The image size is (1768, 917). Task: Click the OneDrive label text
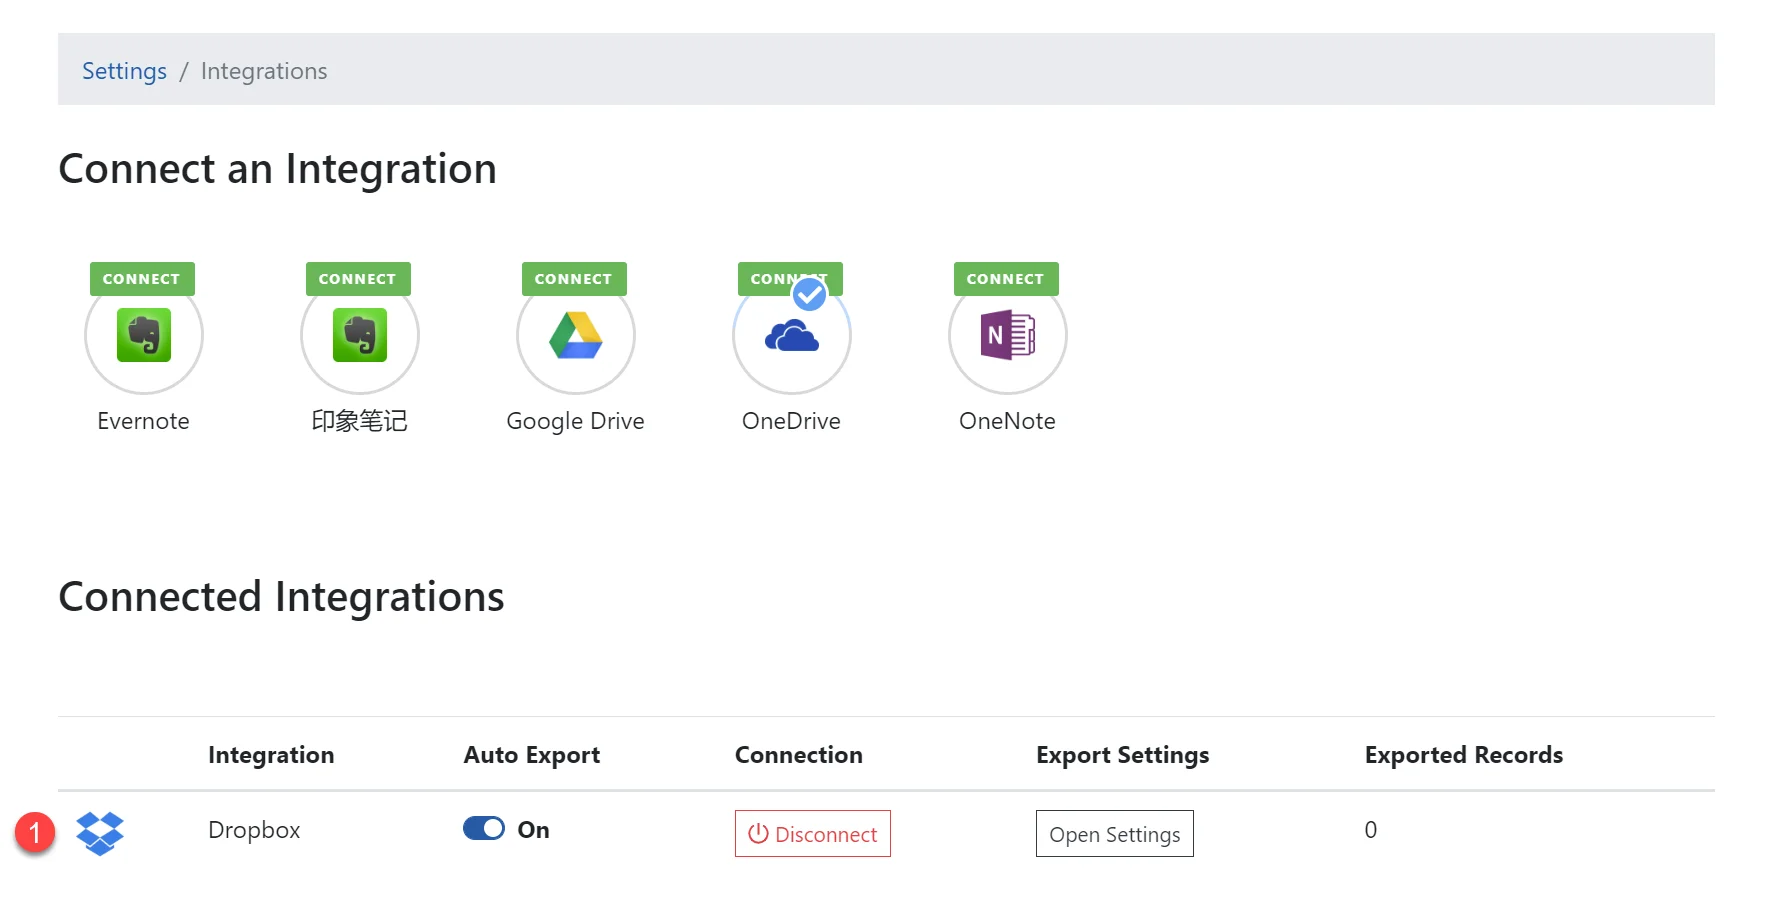click(791, 421)
